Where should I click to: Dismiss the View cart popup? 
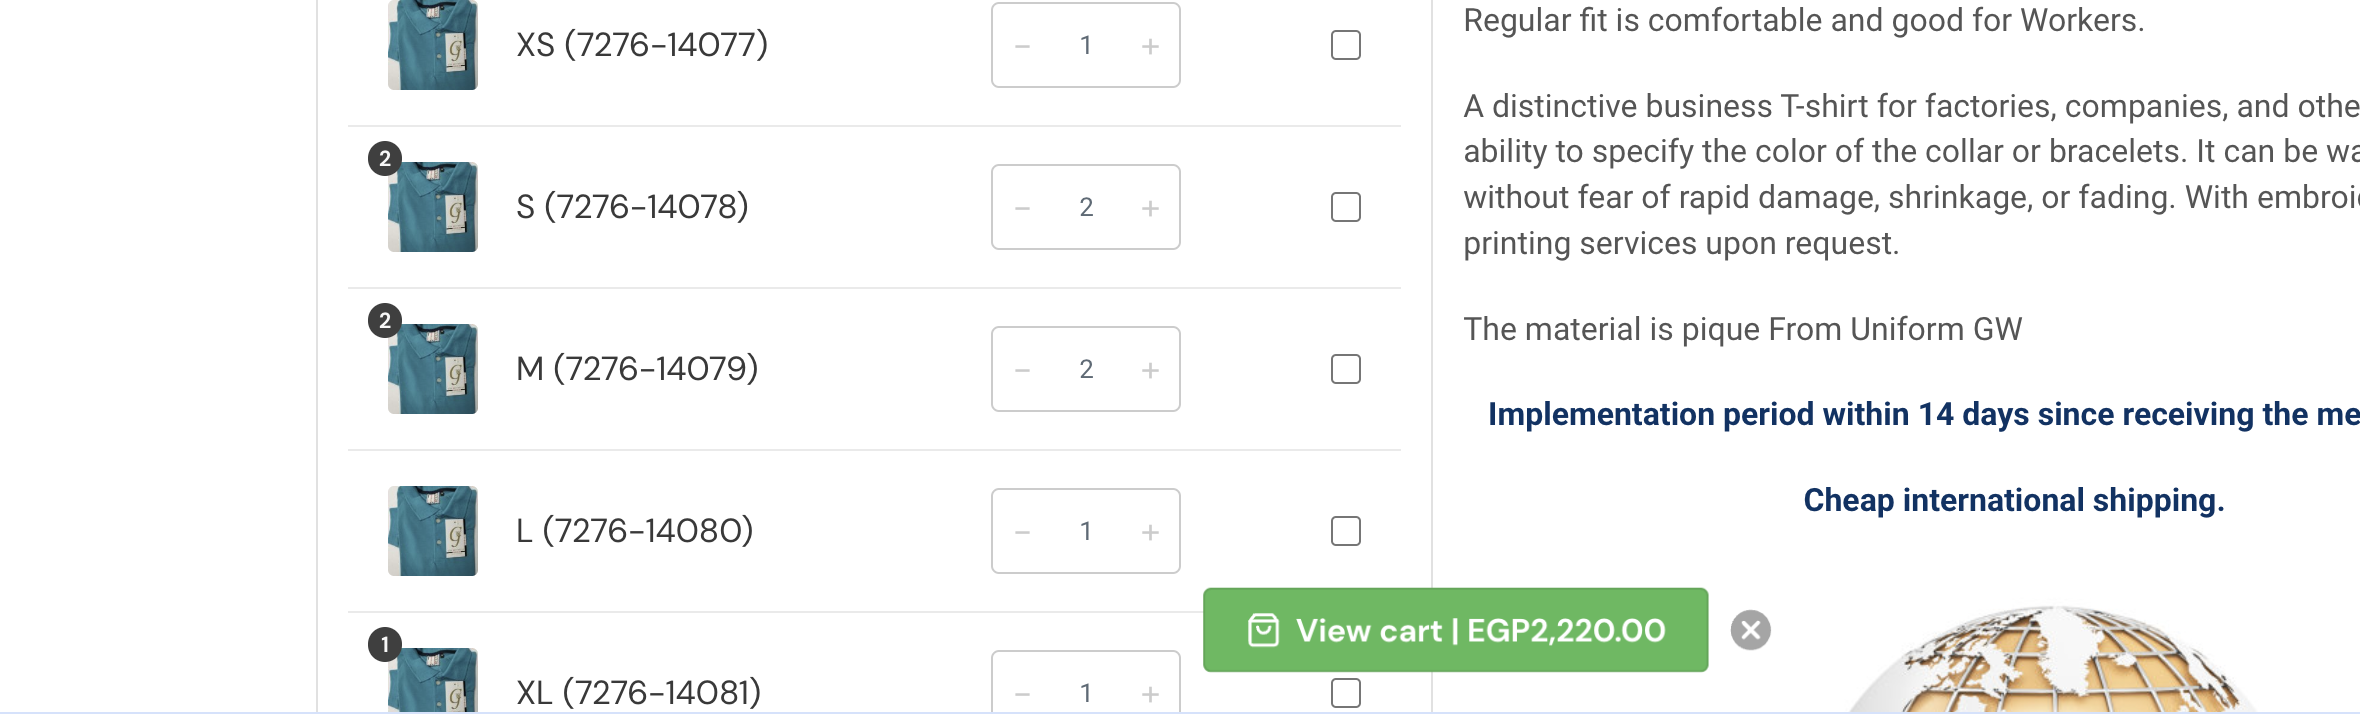click(x=1751, y=630)
